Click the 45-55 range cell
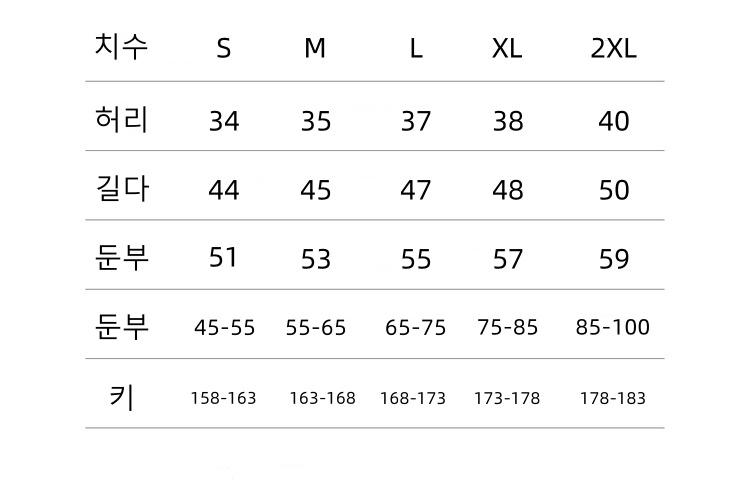750x483 pixels. pos(224,327)
